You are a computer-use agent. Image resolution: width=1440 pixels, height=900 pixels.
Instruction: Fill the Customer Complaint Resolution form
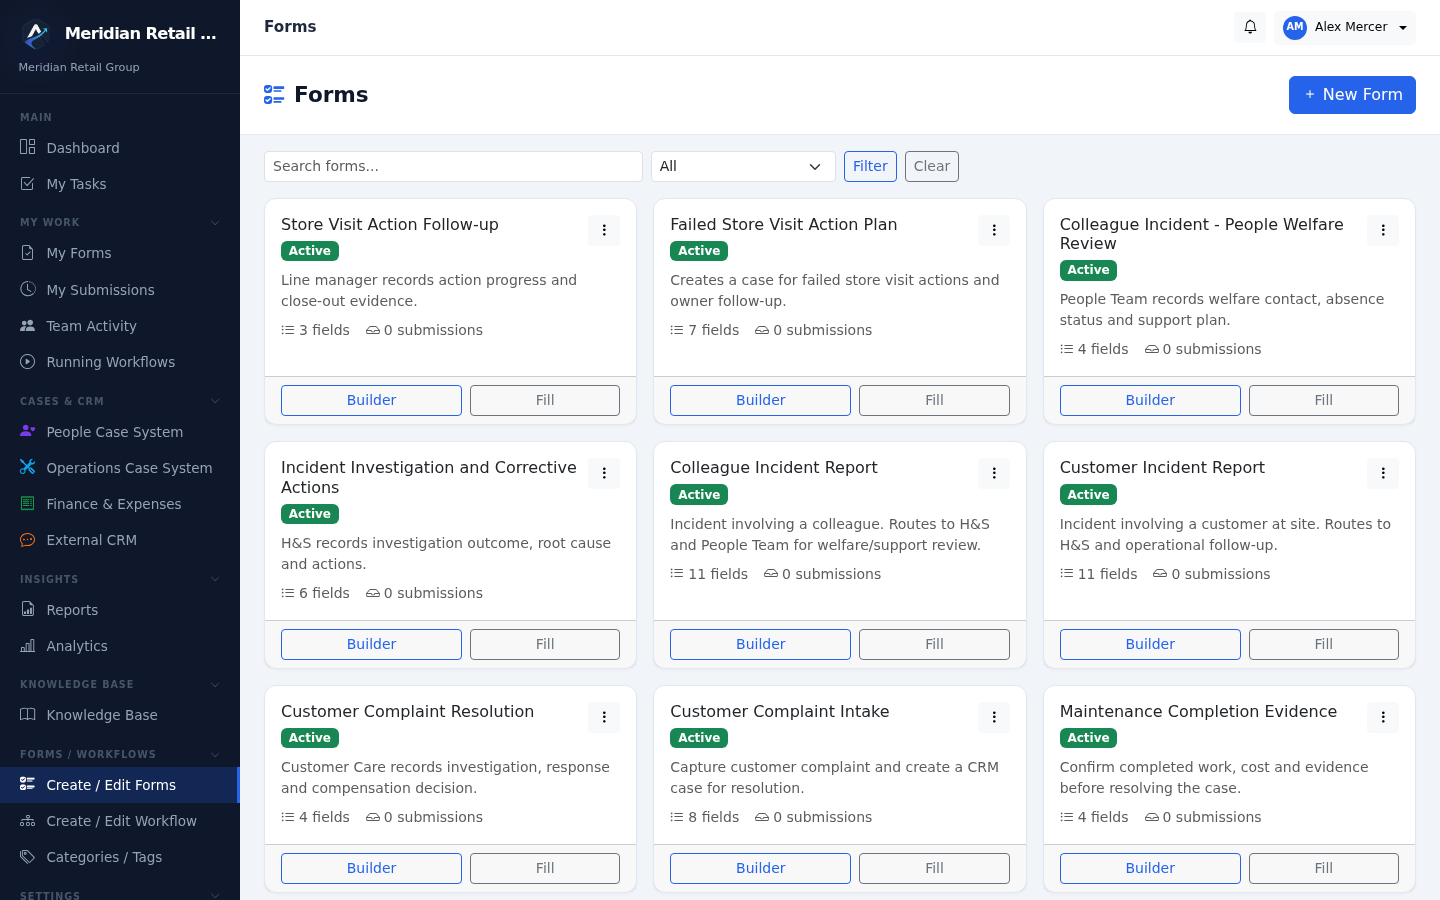[x=545, y=868]
